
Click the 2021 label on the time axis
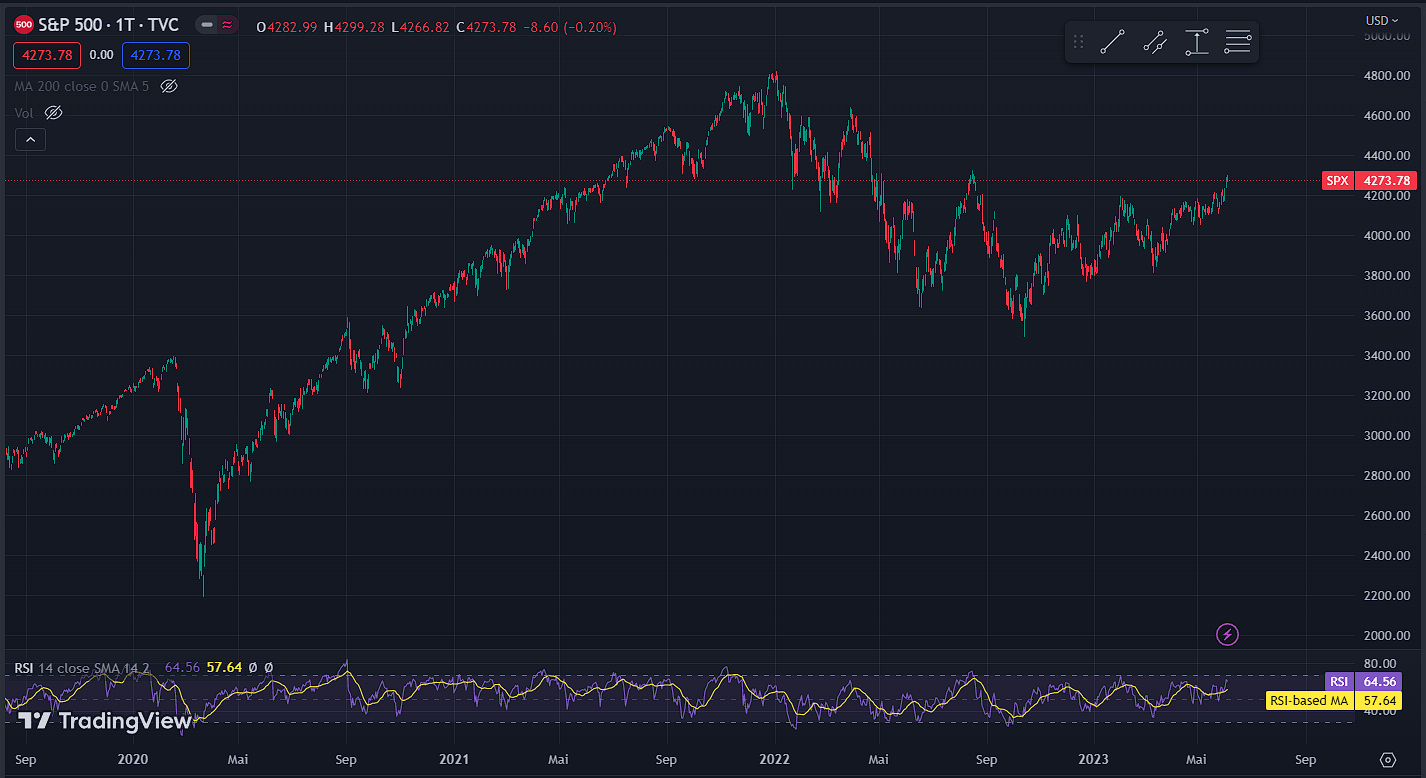[x=455, y=760]
